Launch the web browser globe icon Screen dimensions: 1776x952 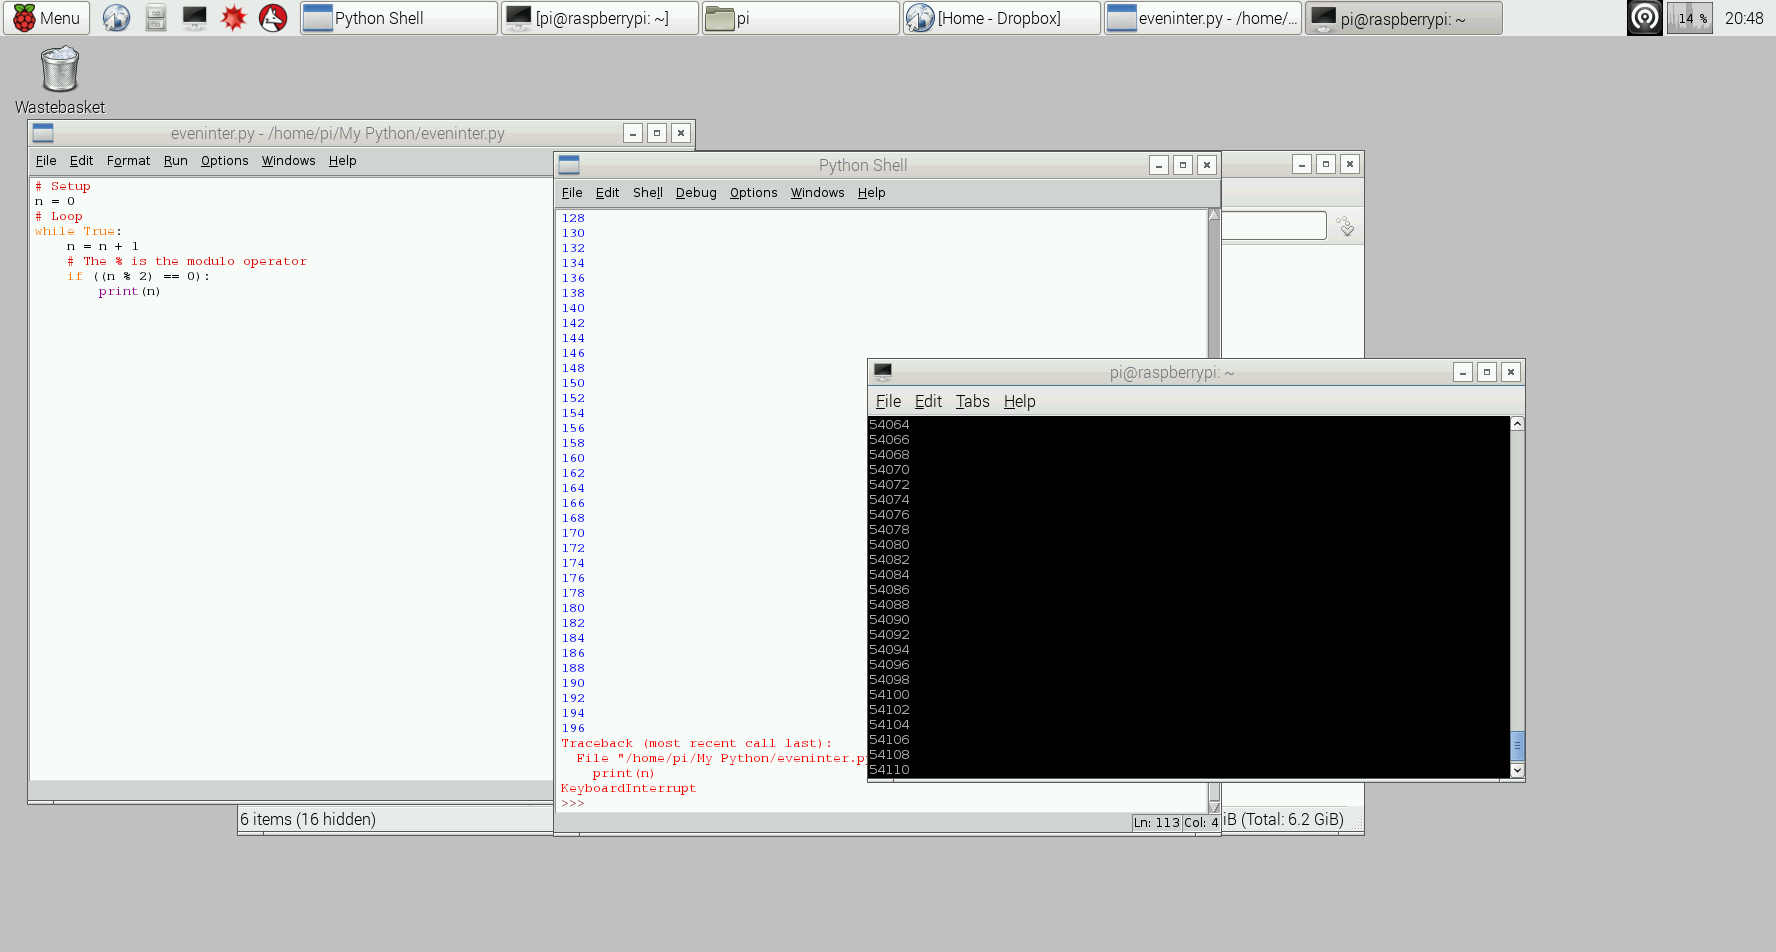tap(117, 18)
